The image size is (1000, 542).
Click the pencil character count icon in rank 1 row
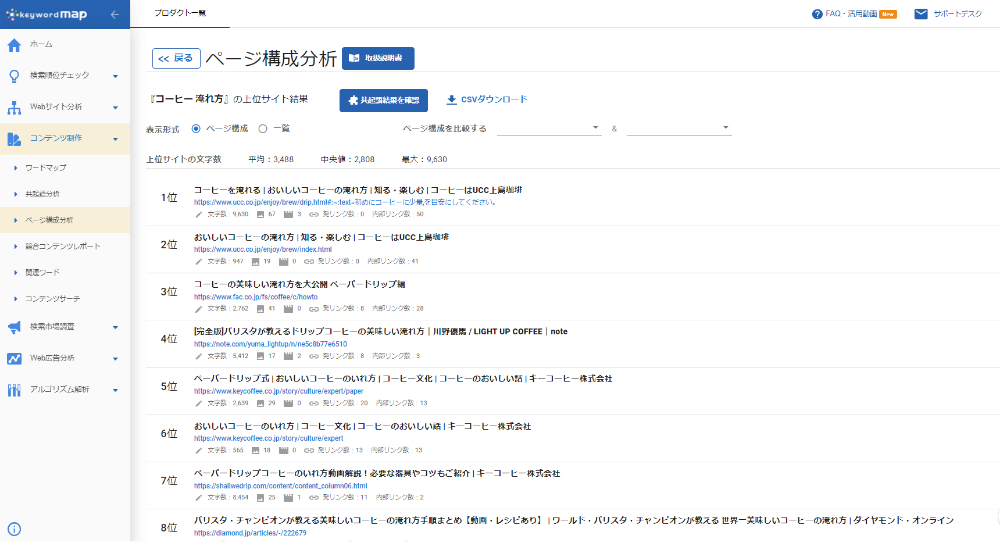(x=198, y=215)
